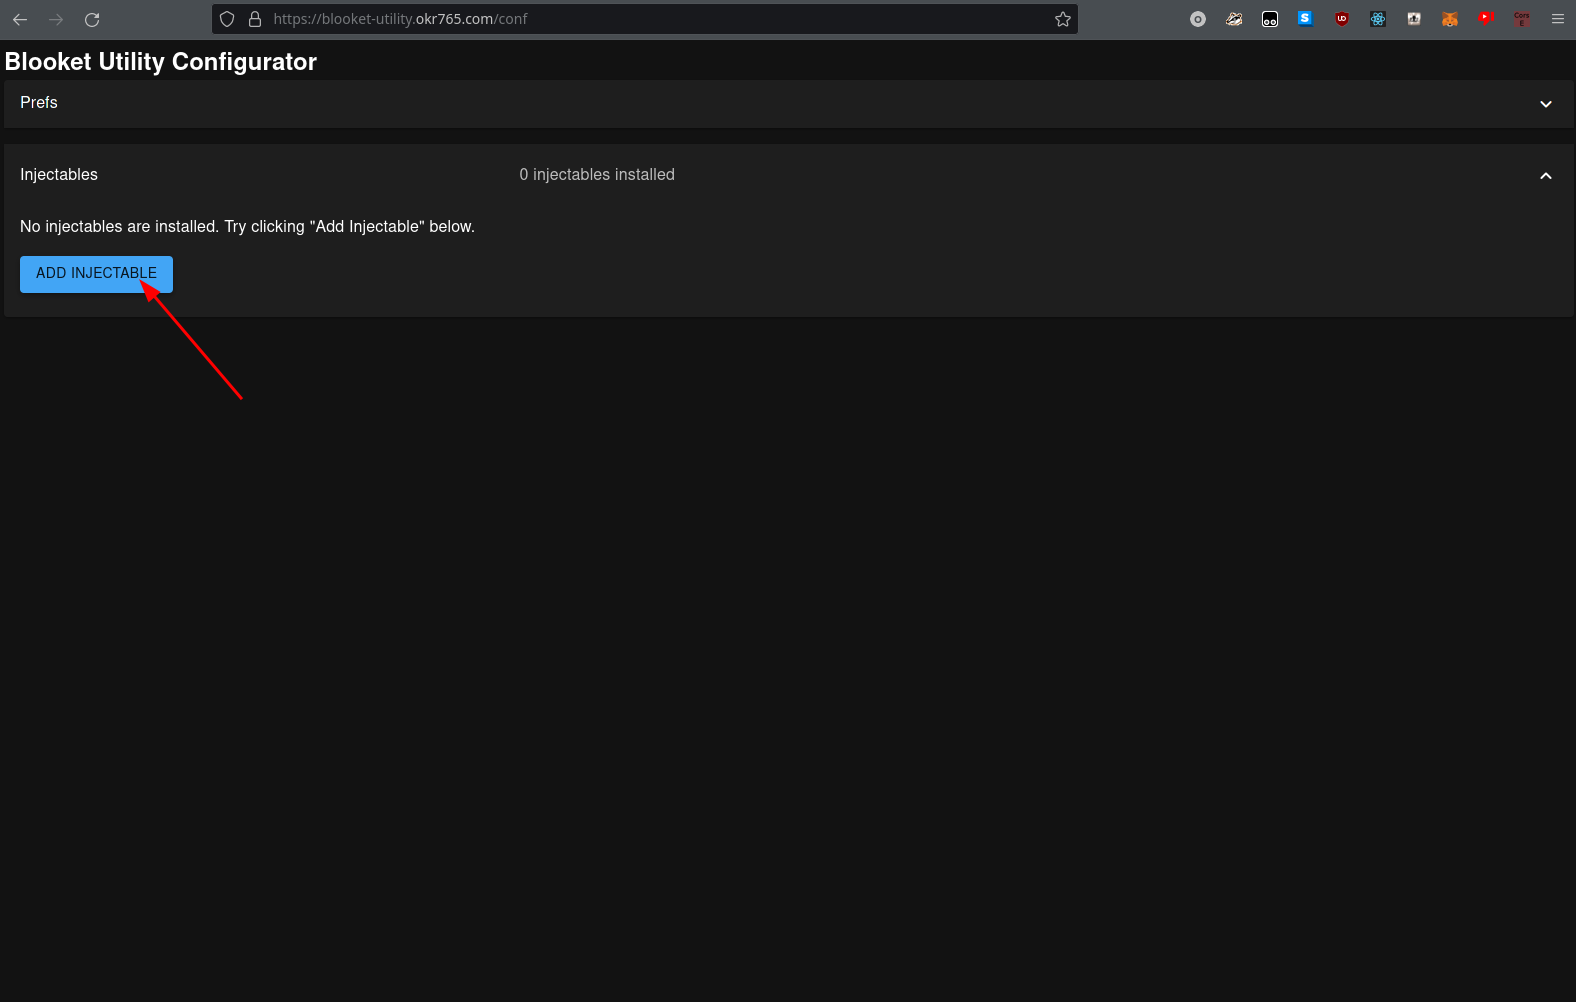Click the "No injectables are installed" message

click(247, 227)
